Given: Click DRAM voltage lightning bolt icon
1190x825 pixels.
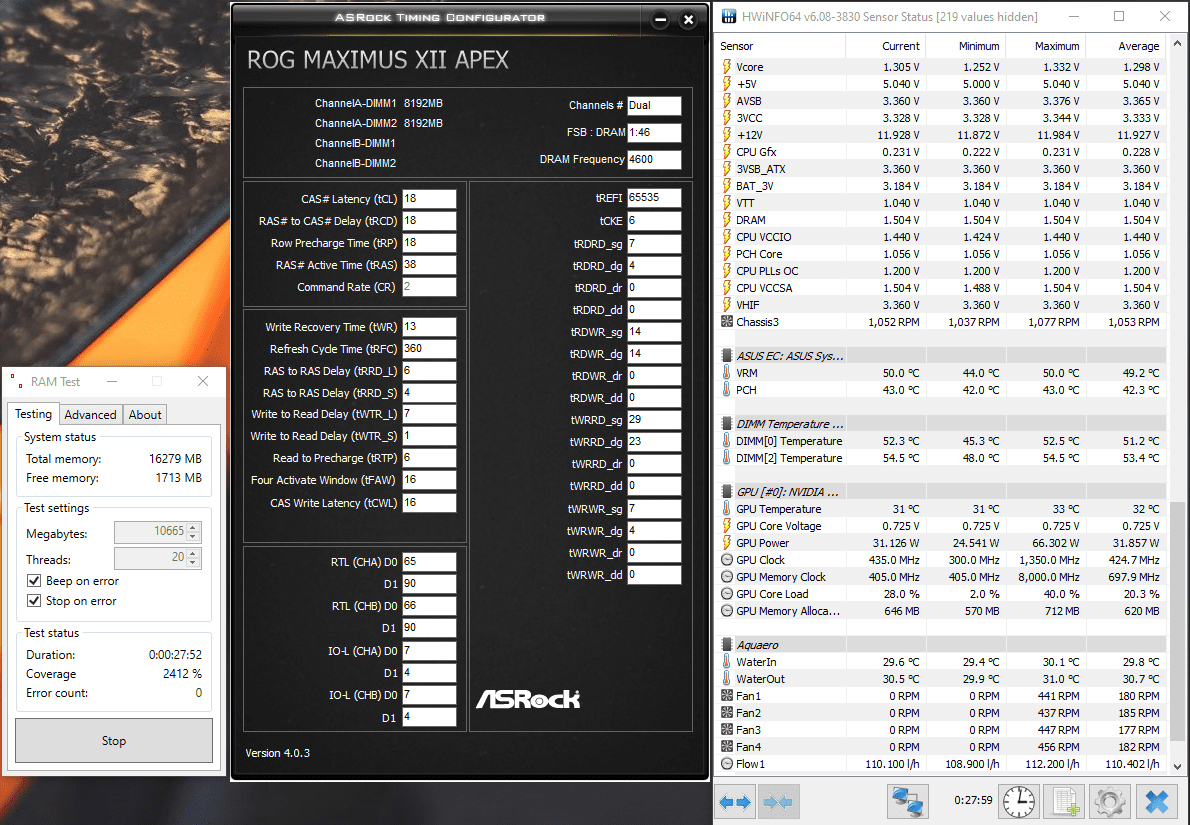Looking at the screenshot, I should pyautogui.click(x=726, y=220).
